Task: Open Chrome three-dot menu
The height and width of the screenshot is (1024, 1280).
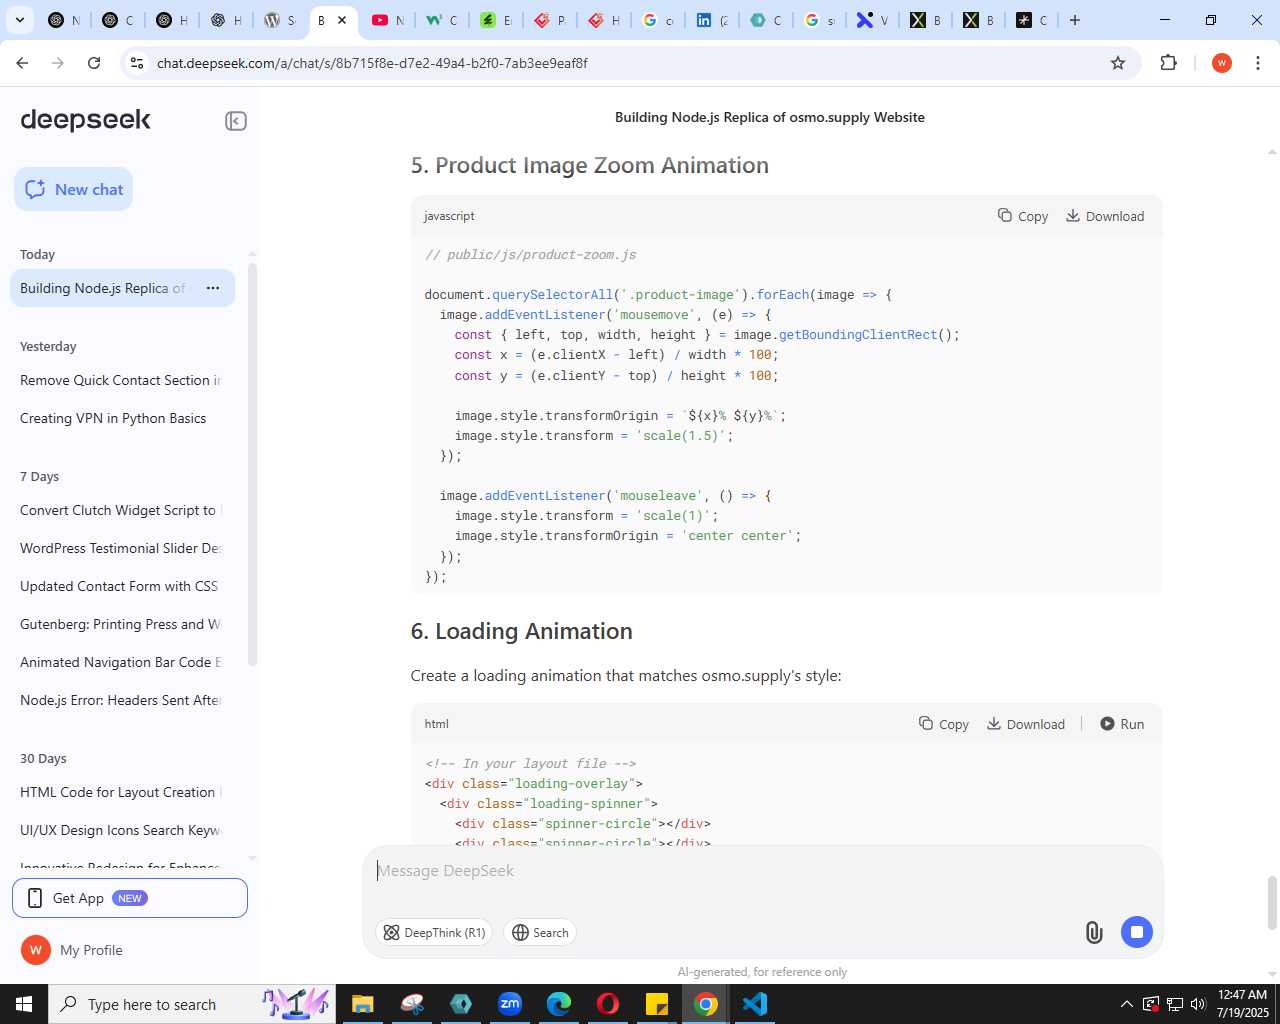Action: click(1258, 63)
